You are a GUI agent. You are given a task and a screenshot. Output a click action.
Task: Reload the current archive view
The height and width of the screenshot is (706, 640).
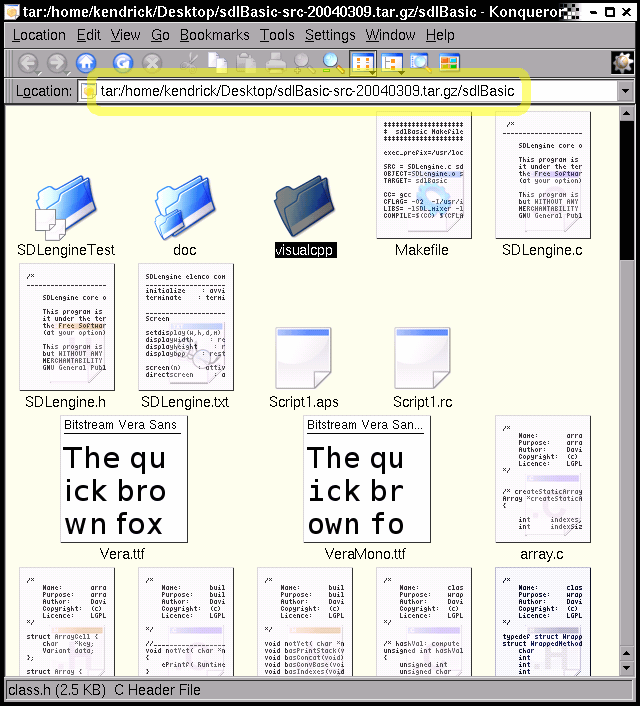click(122, 63)
